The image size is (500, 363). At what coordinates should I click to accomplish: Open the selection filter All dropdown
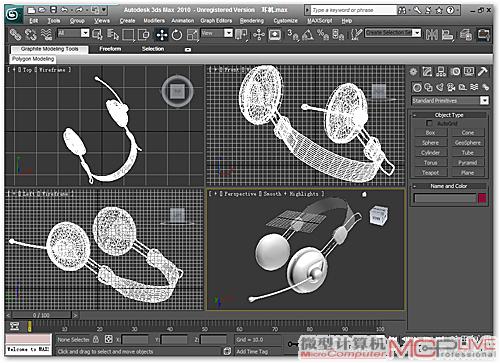coord(73,33)
